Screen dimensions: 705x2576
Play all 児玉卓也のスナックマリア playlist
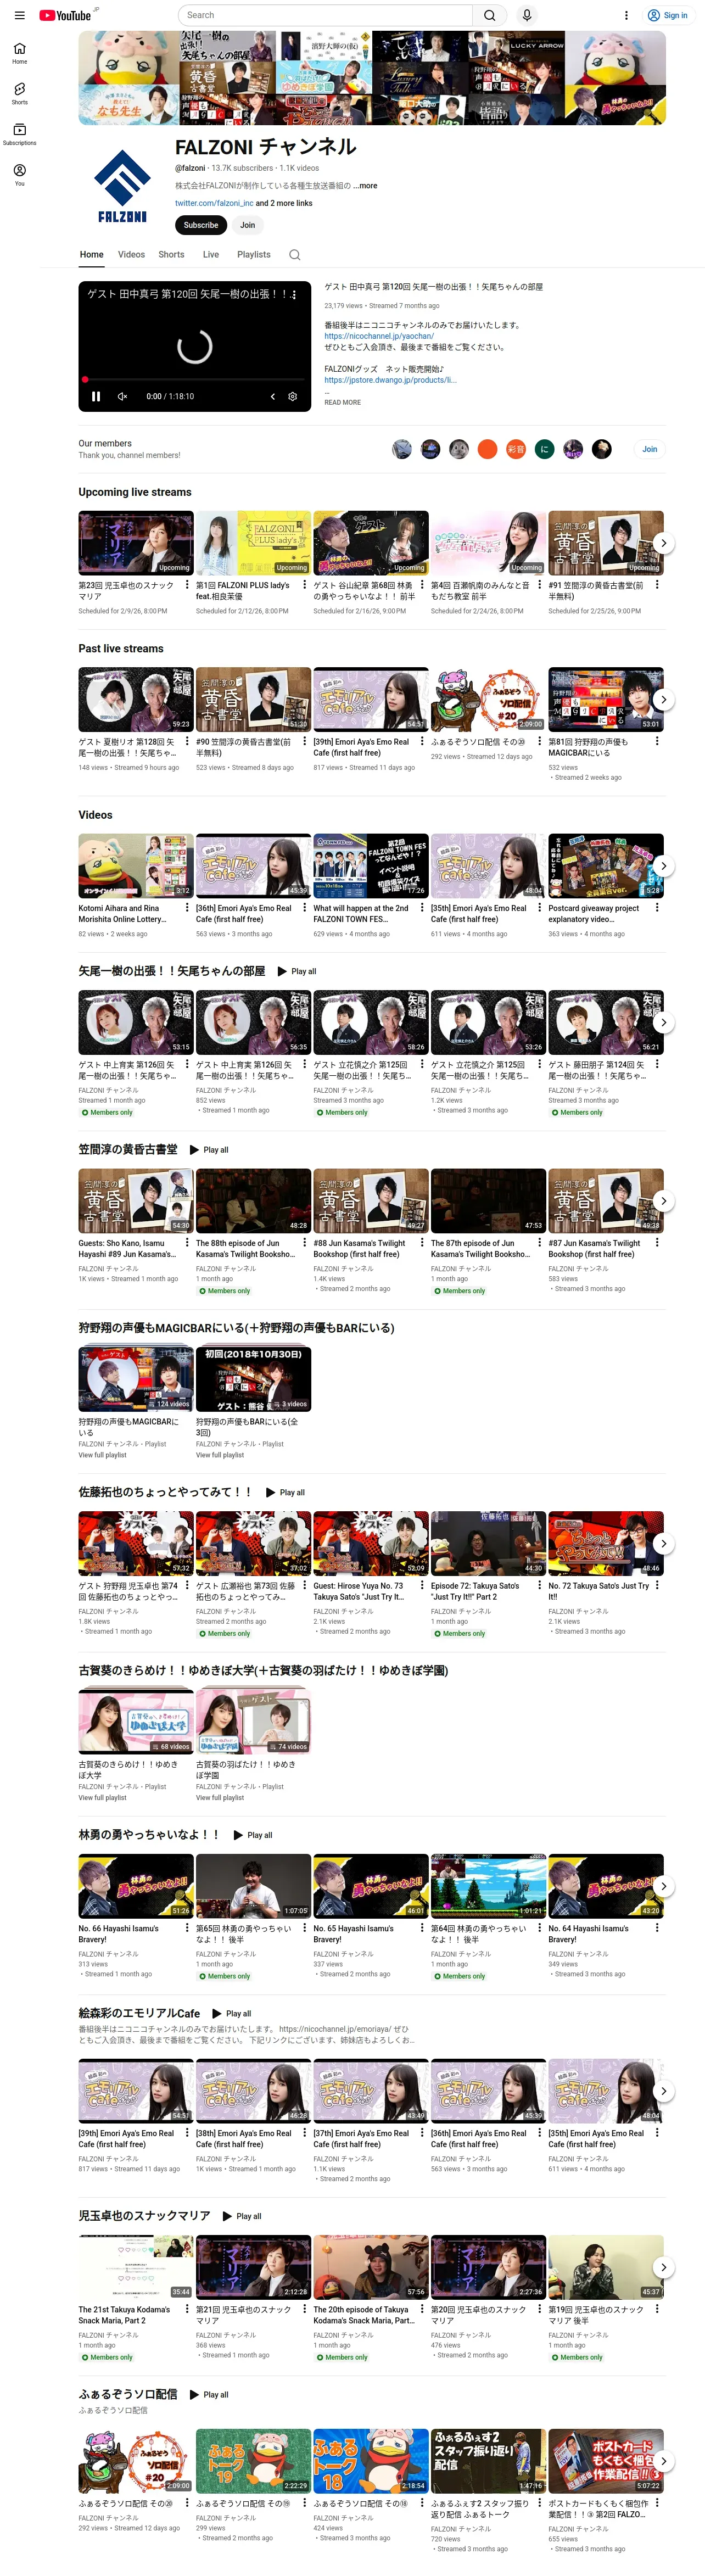click(x=242, y=2216)
